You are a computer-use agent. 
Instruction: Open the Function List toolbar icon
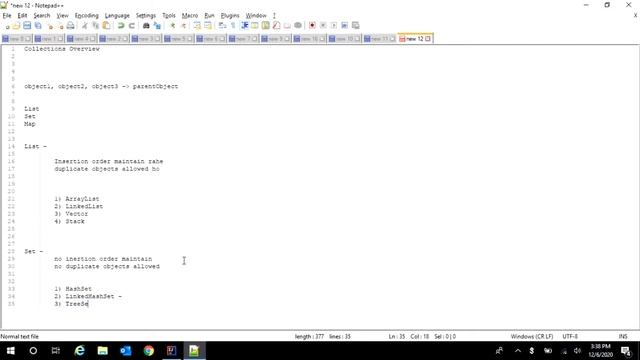pyautogui.click(x=276, y=26)
